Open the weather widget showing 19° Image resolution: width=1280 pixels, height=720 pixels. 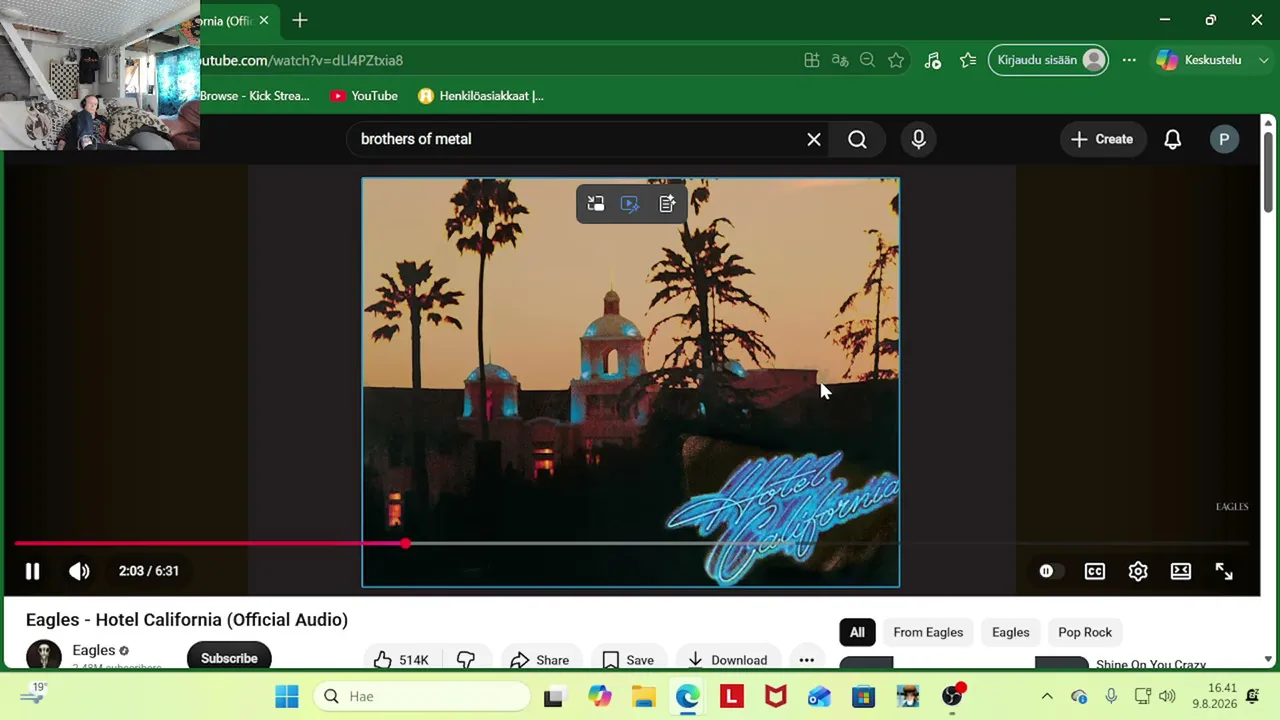tap(32, 694)
